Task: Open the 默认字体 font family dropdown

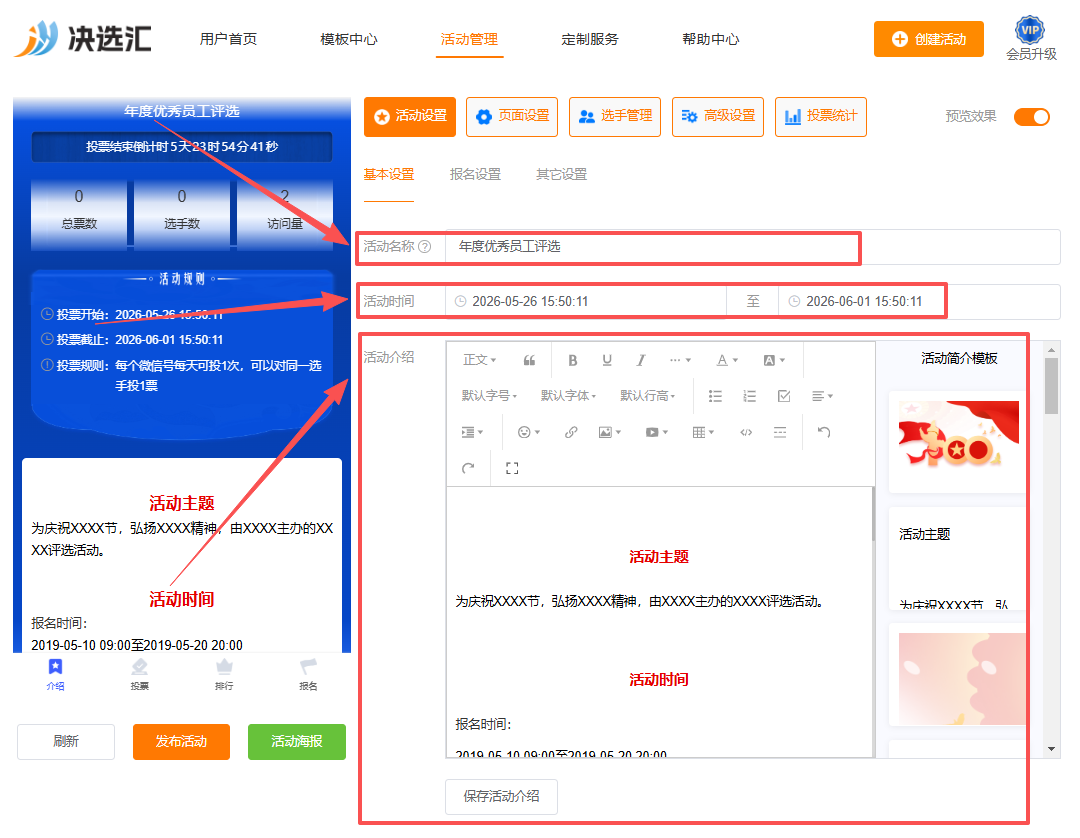Action: 568,396
